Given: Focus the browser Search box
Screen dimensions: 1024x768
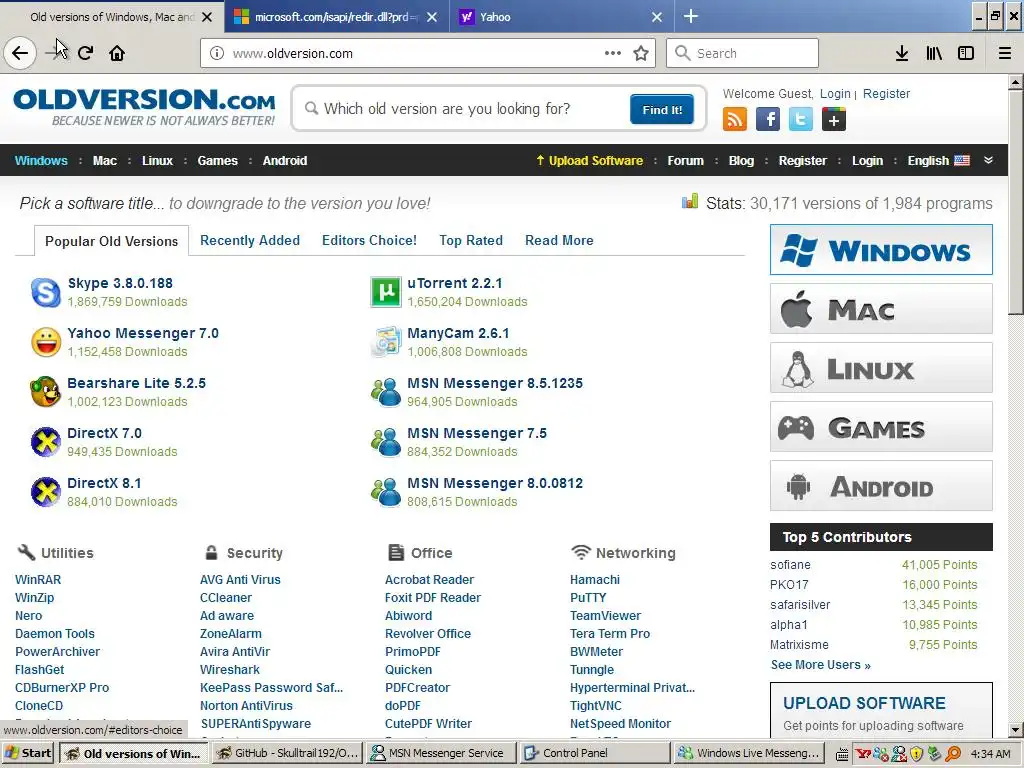Looking at the screenshot, I should pos(742,53).
